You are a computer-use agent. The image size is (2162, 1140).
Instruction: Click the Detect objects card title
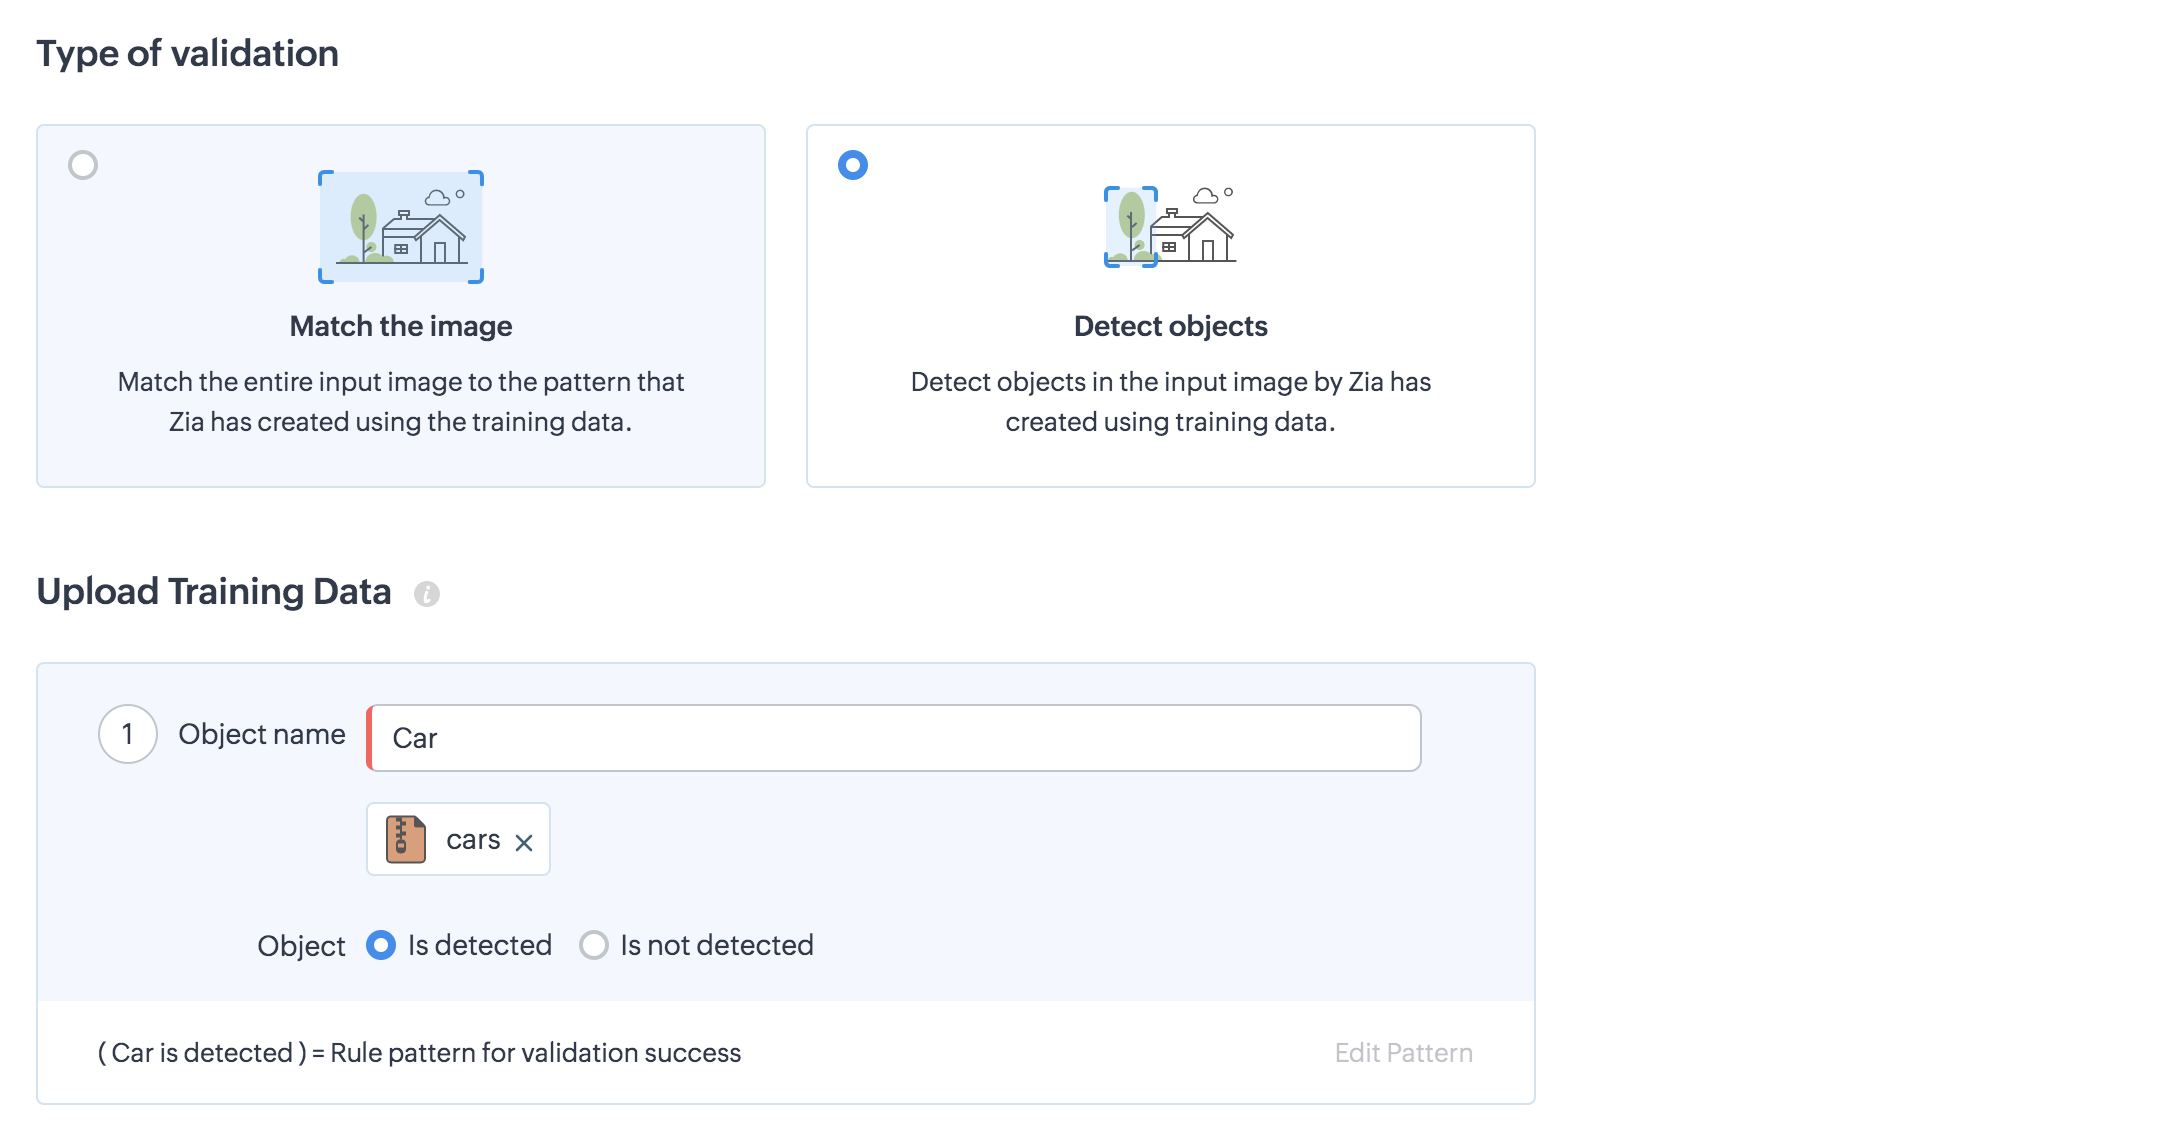coord(1170,326)
